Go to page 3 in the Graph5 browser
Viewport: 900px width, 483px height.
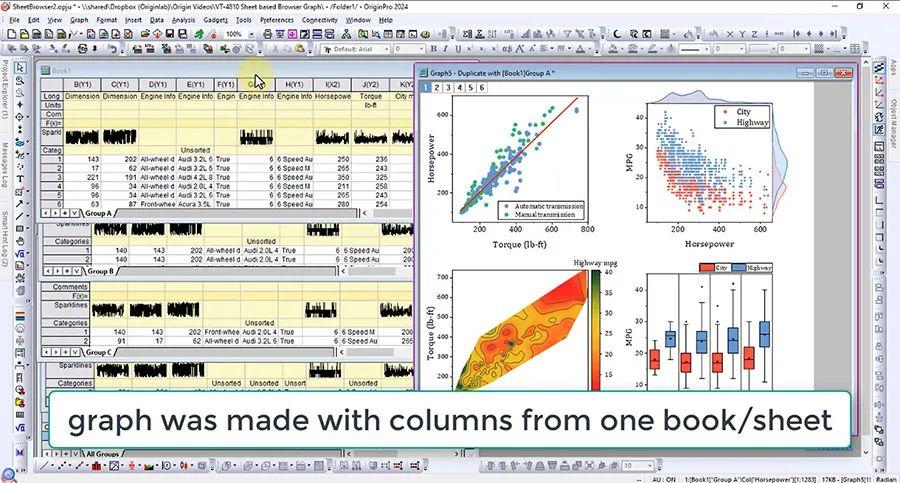click(448, 88)
